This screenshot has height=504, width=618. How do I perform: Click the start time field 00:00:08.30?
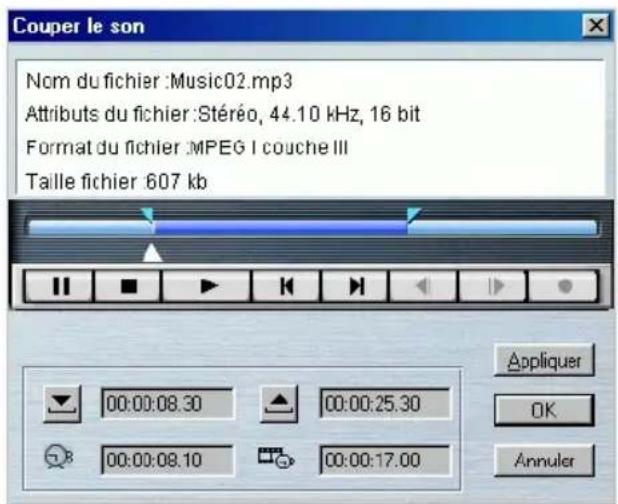168,404
